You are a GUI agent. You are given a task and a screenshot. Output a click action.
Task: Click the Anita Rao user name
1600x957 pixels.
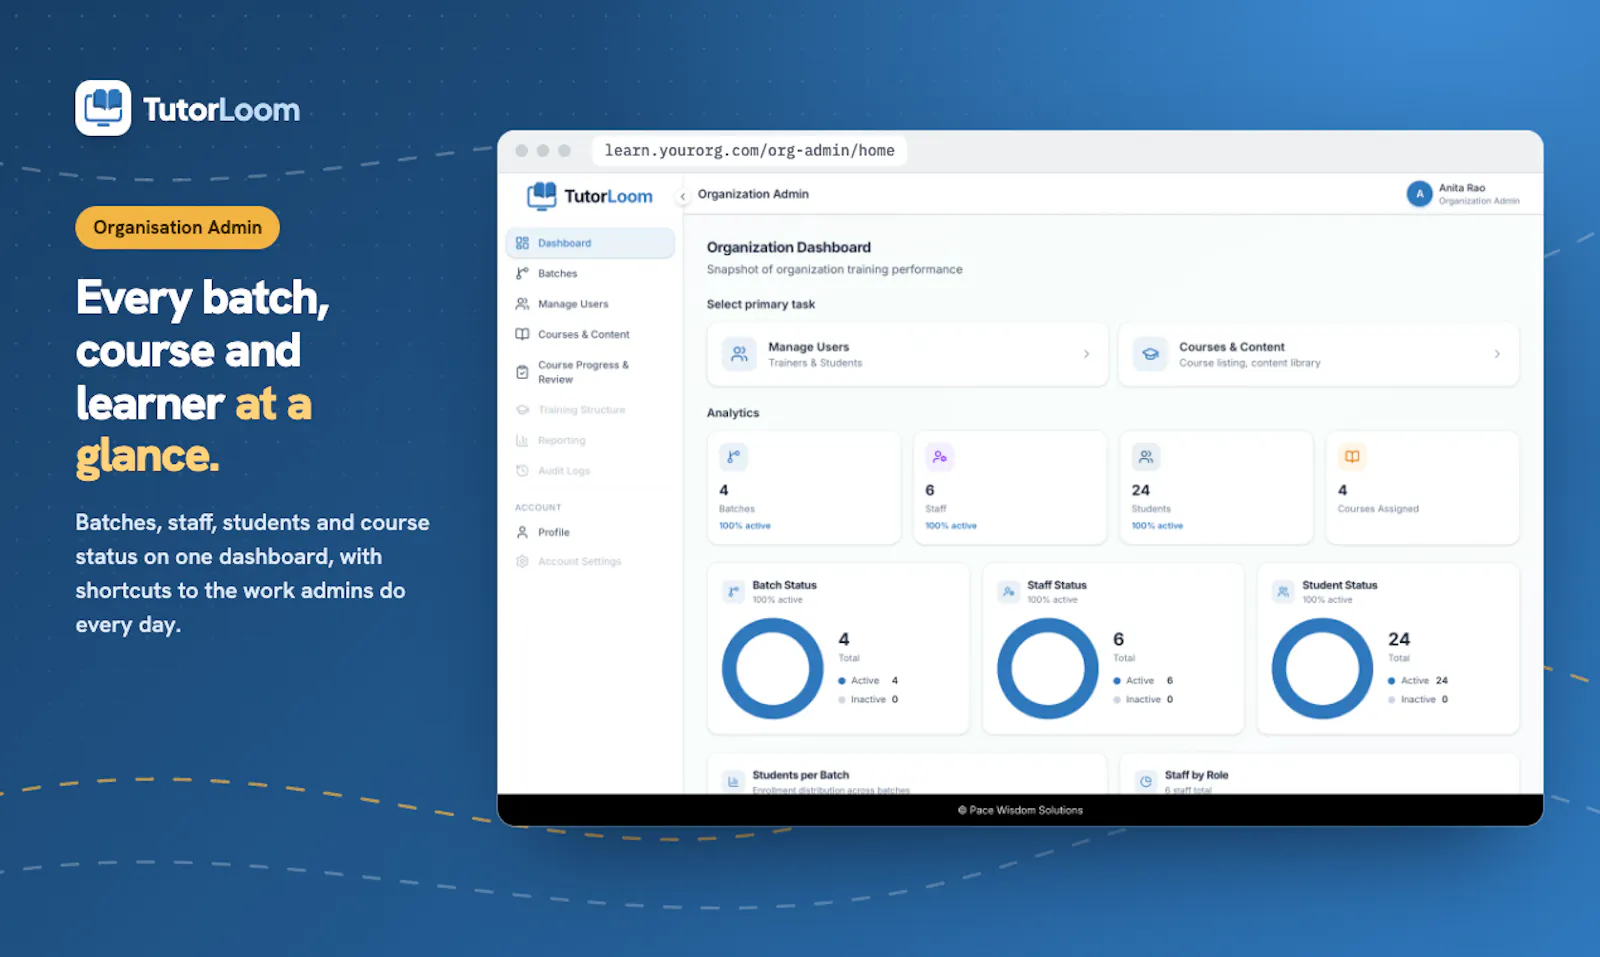point(1462,188)
